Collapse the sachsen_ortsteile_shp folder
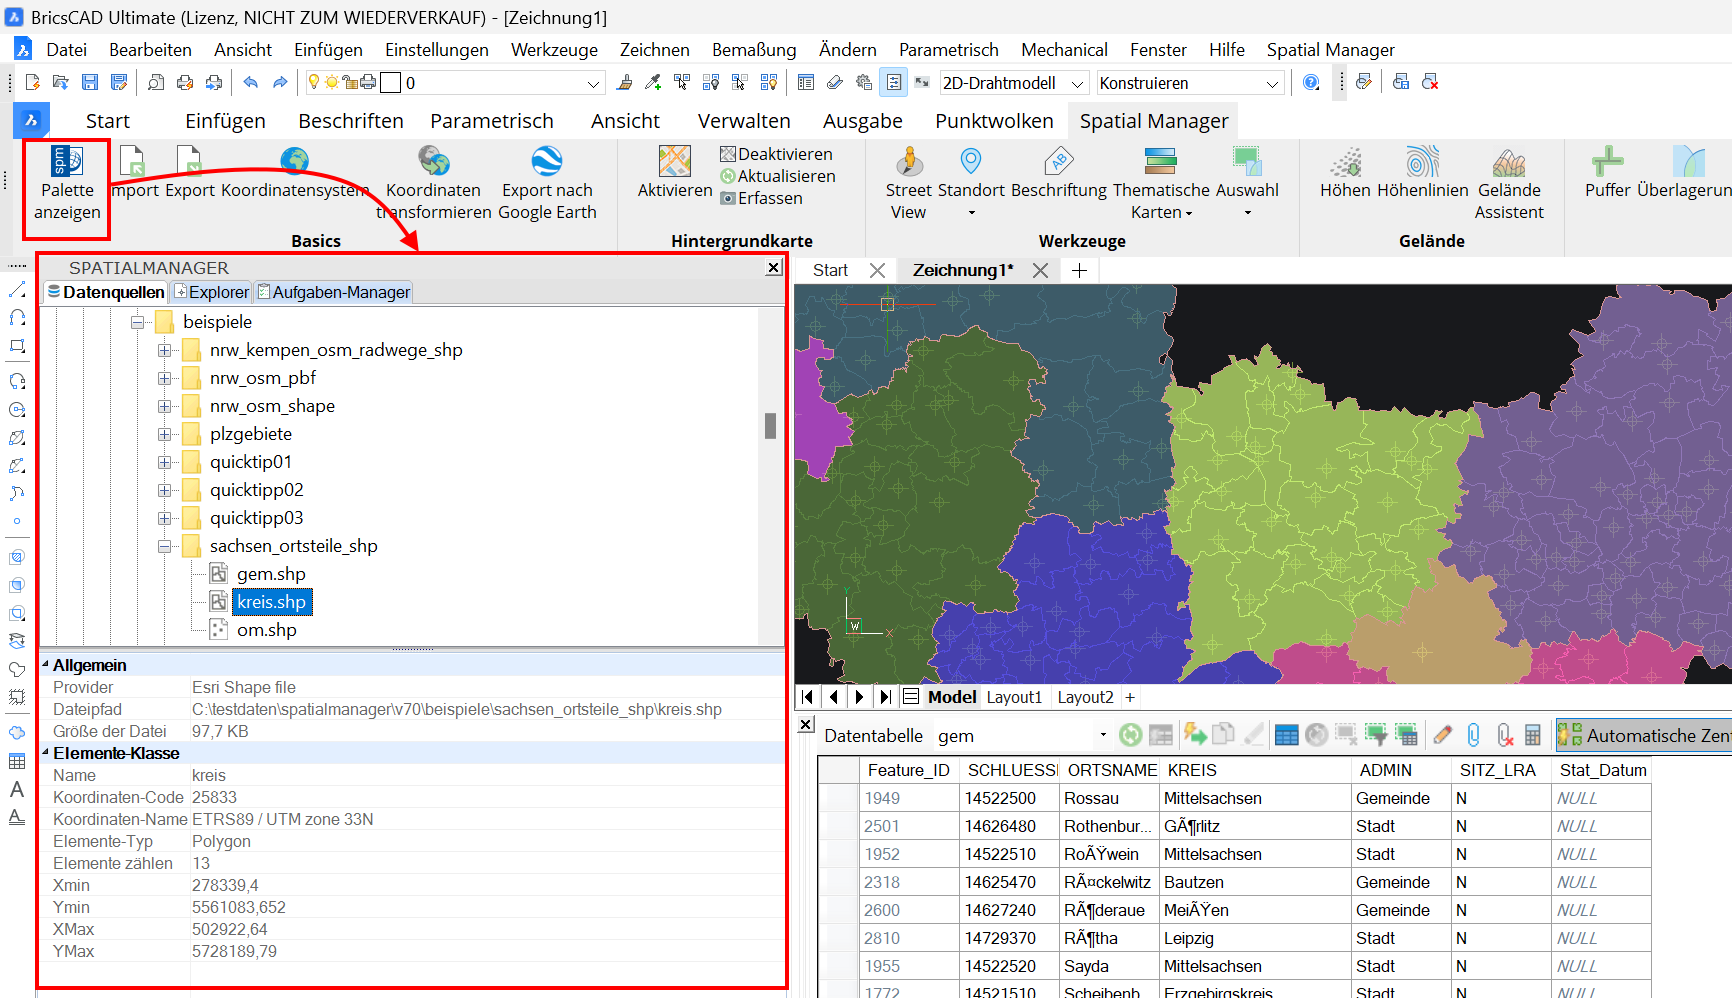The height and width of the screenshot is (998, 1732). tap(165, 545)
